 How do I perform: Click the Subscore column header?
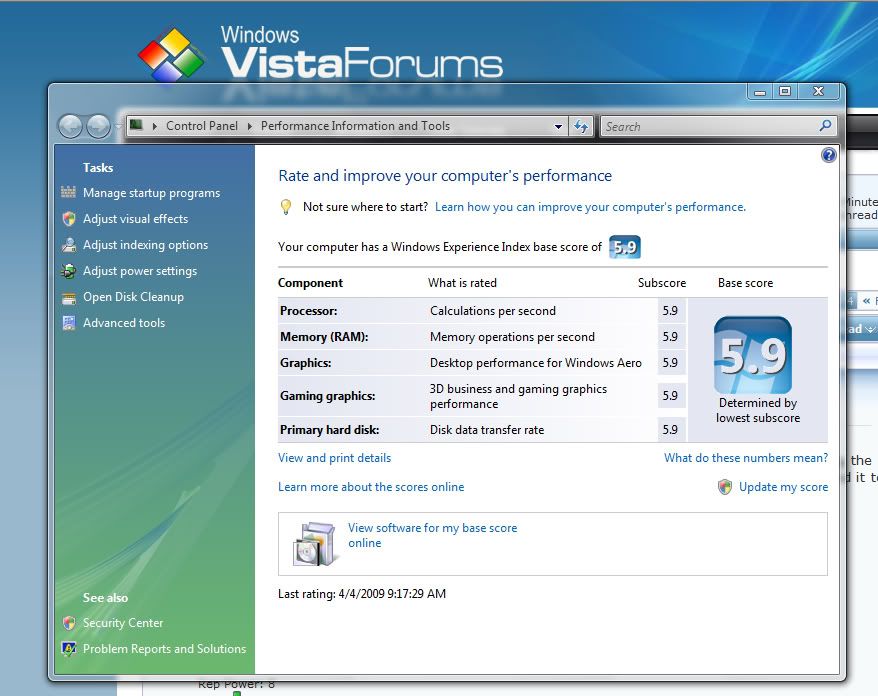(x=662, y=283)
